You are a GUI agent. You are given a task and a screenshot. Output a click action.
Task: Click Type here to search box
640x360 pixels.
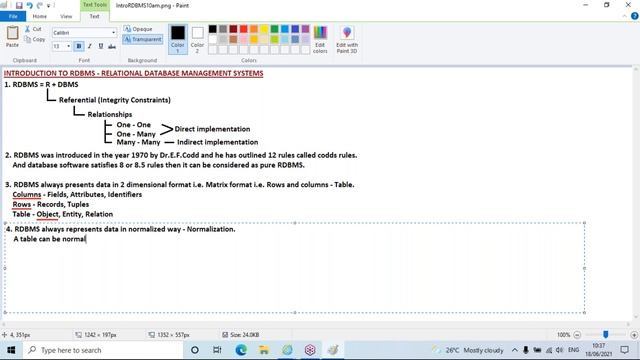[102, 350]
